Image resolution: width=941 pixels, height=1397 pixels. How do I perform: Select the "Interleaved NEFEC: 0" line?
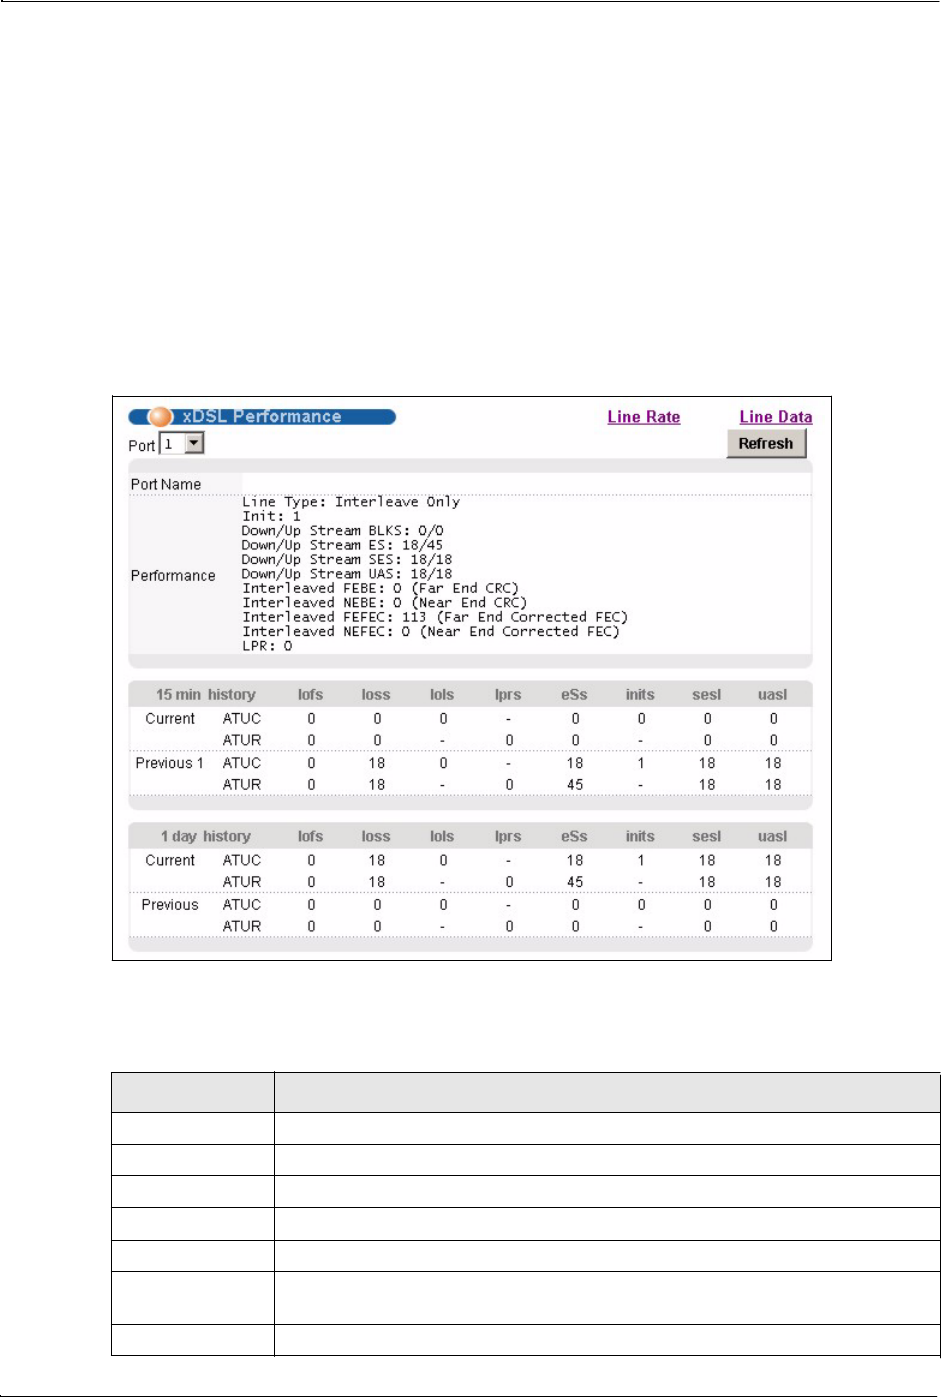[x=431, y=632]
